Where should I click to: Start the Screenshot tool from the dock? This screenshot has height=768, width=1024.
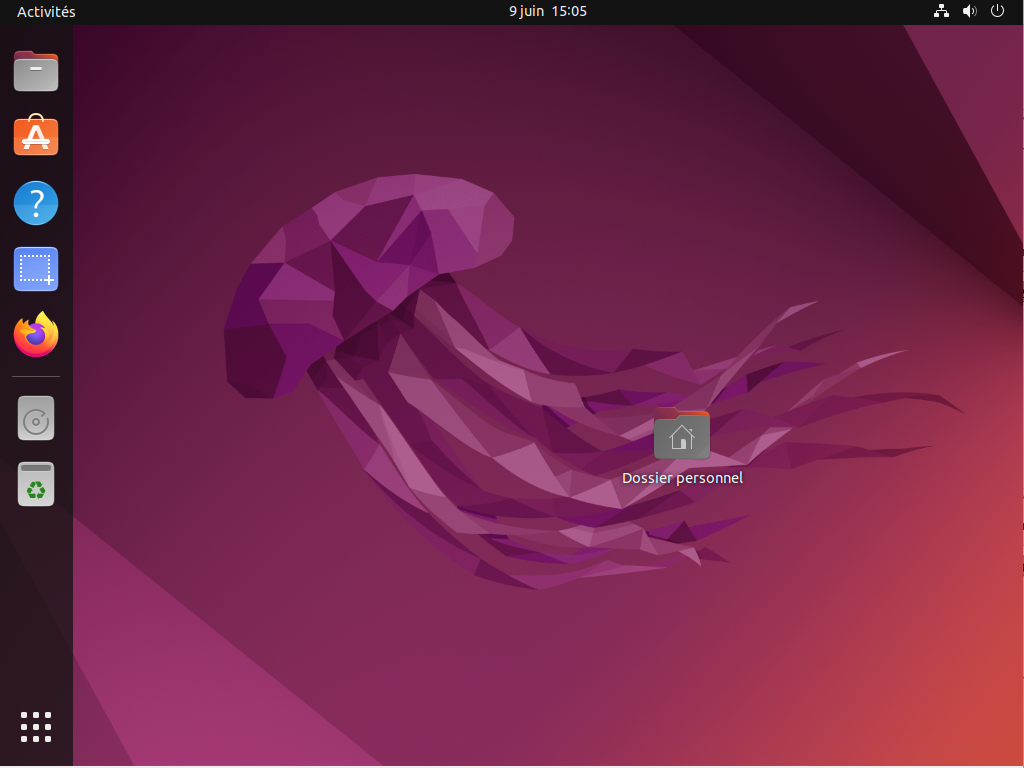click(36, 269)
